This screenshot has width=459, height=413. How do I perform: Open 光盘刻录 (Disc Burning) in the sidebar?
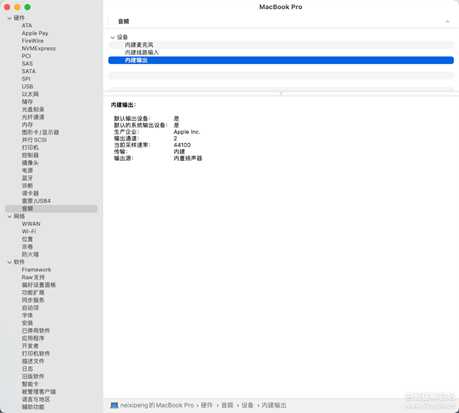coord(33,109)
